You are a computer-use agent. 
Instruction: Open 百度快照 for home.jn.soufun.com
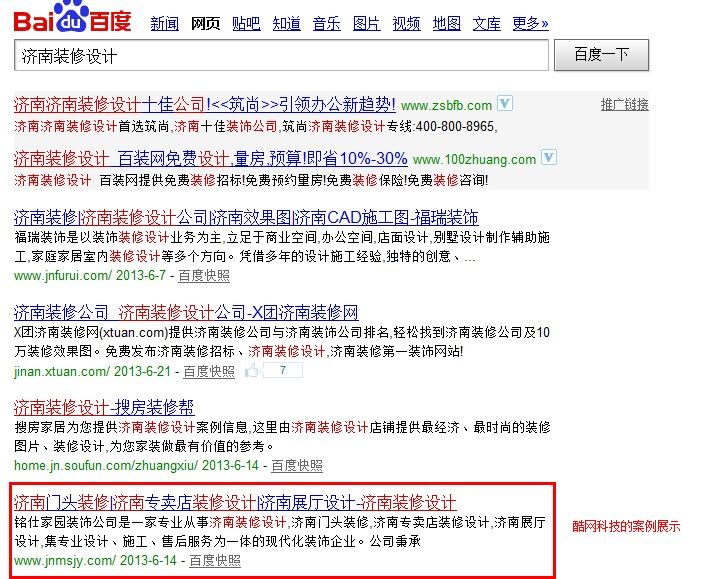[297, 466]
